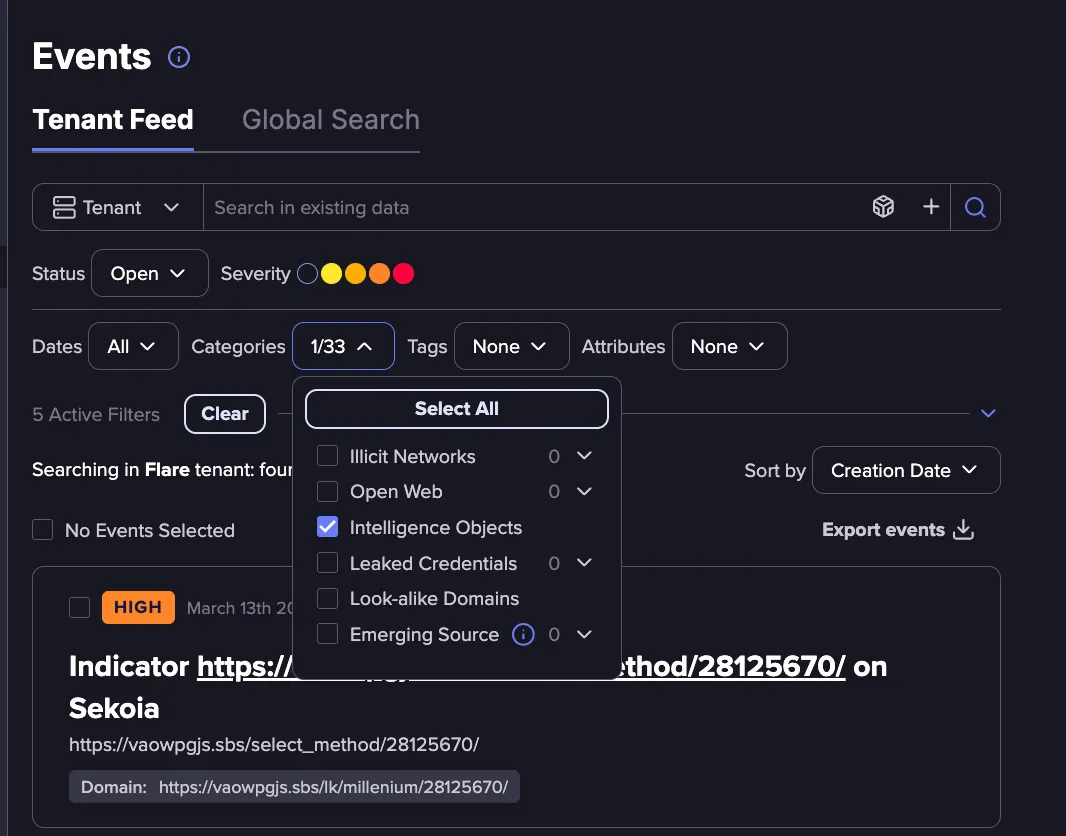Switch to the Global Search tab
This screenshot has height=836, width=1066.
[x=331, y=120]
